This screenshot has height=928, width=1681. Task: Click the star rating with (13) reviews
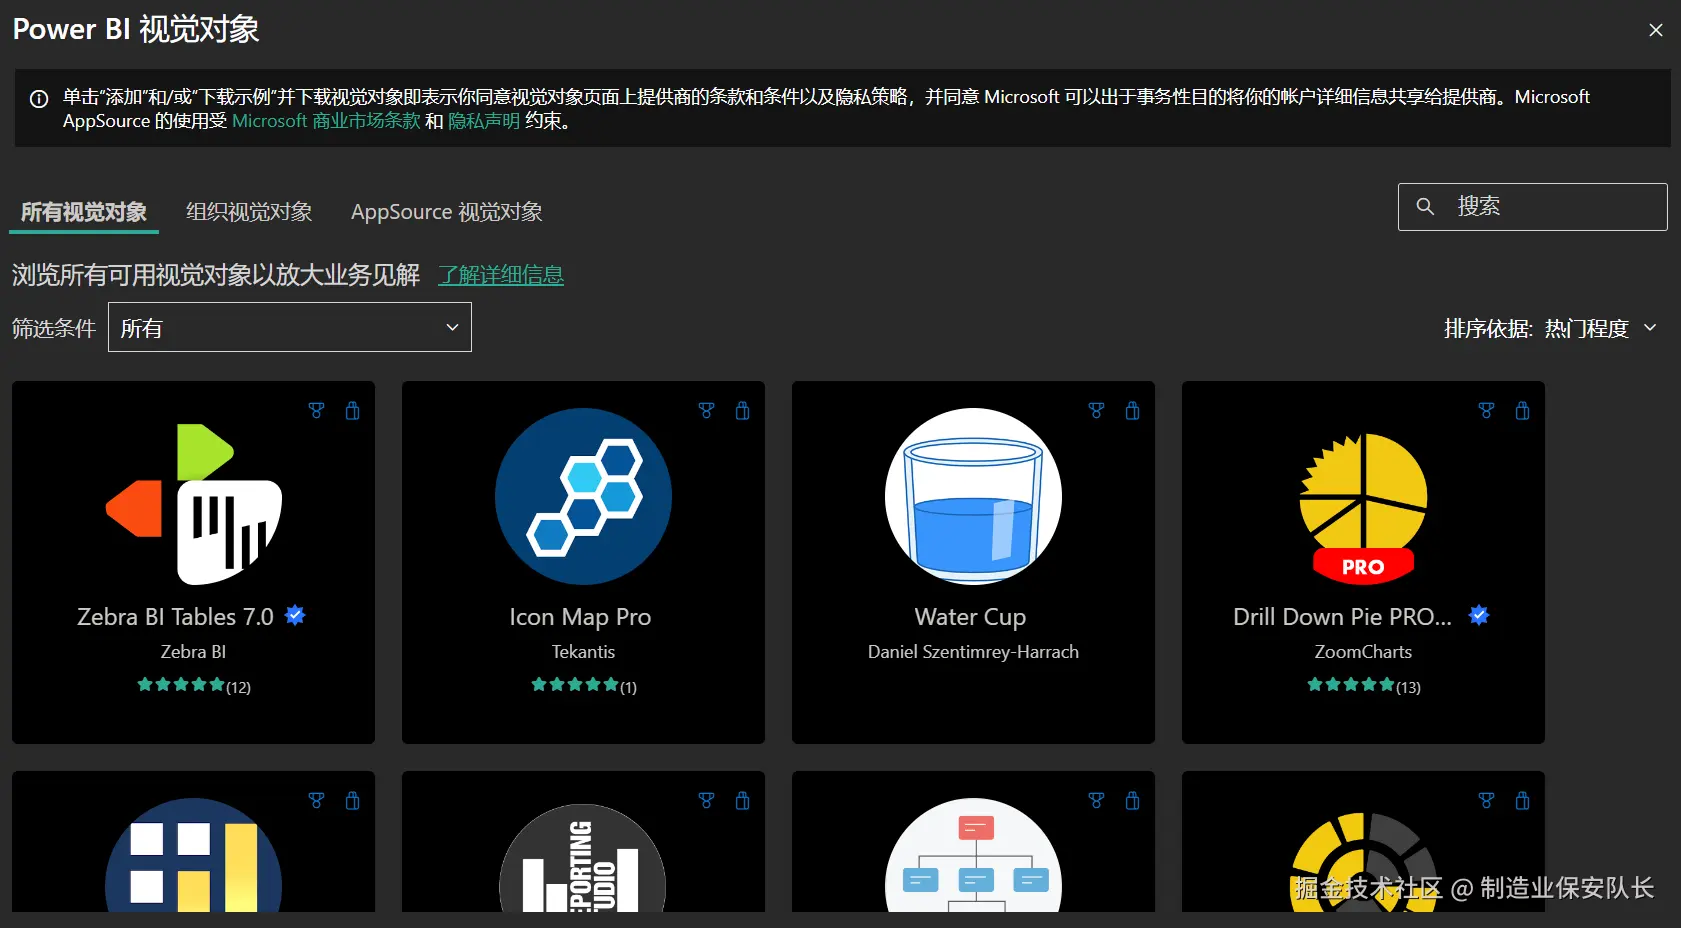[x=1364, y=686]
